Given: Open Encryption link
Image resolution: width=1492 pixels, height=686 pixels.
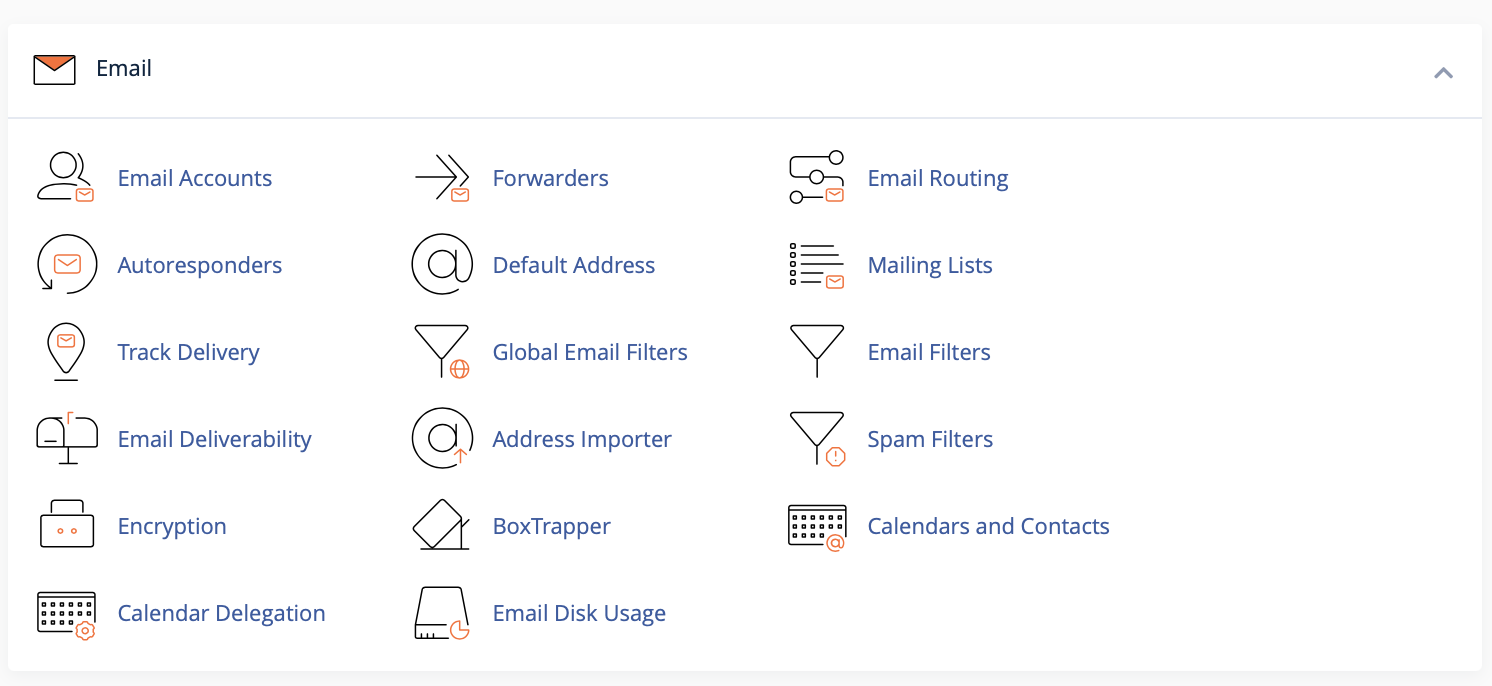Looking at the screenshot, I should [172, 526].
